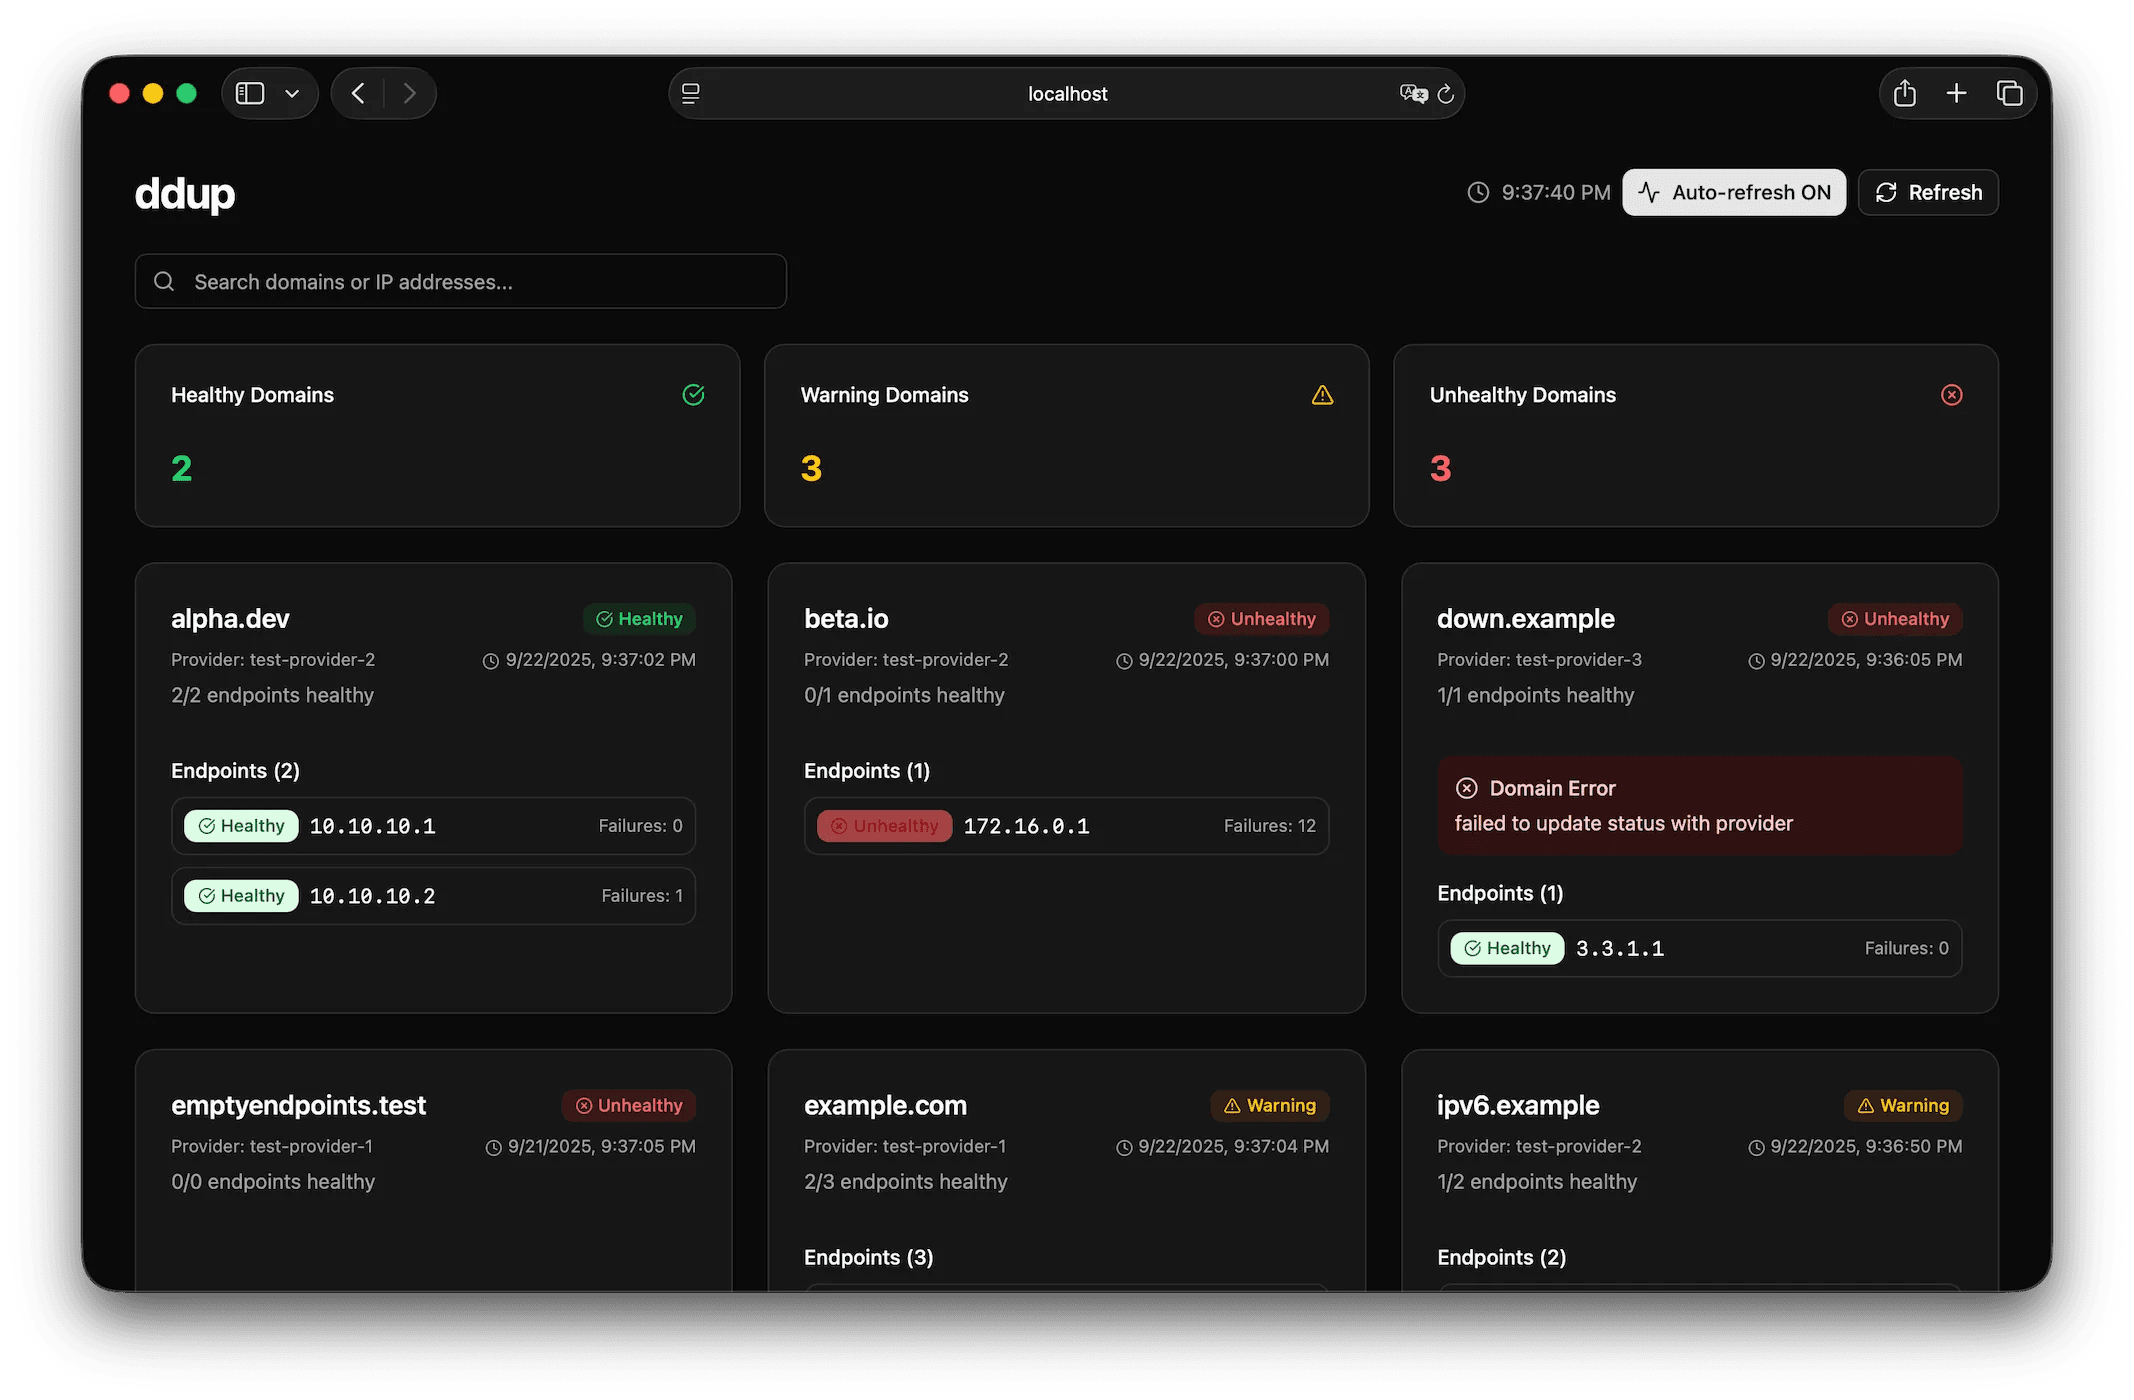Viewport: 2134px width, 1400px height.
Task: Click the Healthy badge for 10.10.10.2
Action: point(241,896)
